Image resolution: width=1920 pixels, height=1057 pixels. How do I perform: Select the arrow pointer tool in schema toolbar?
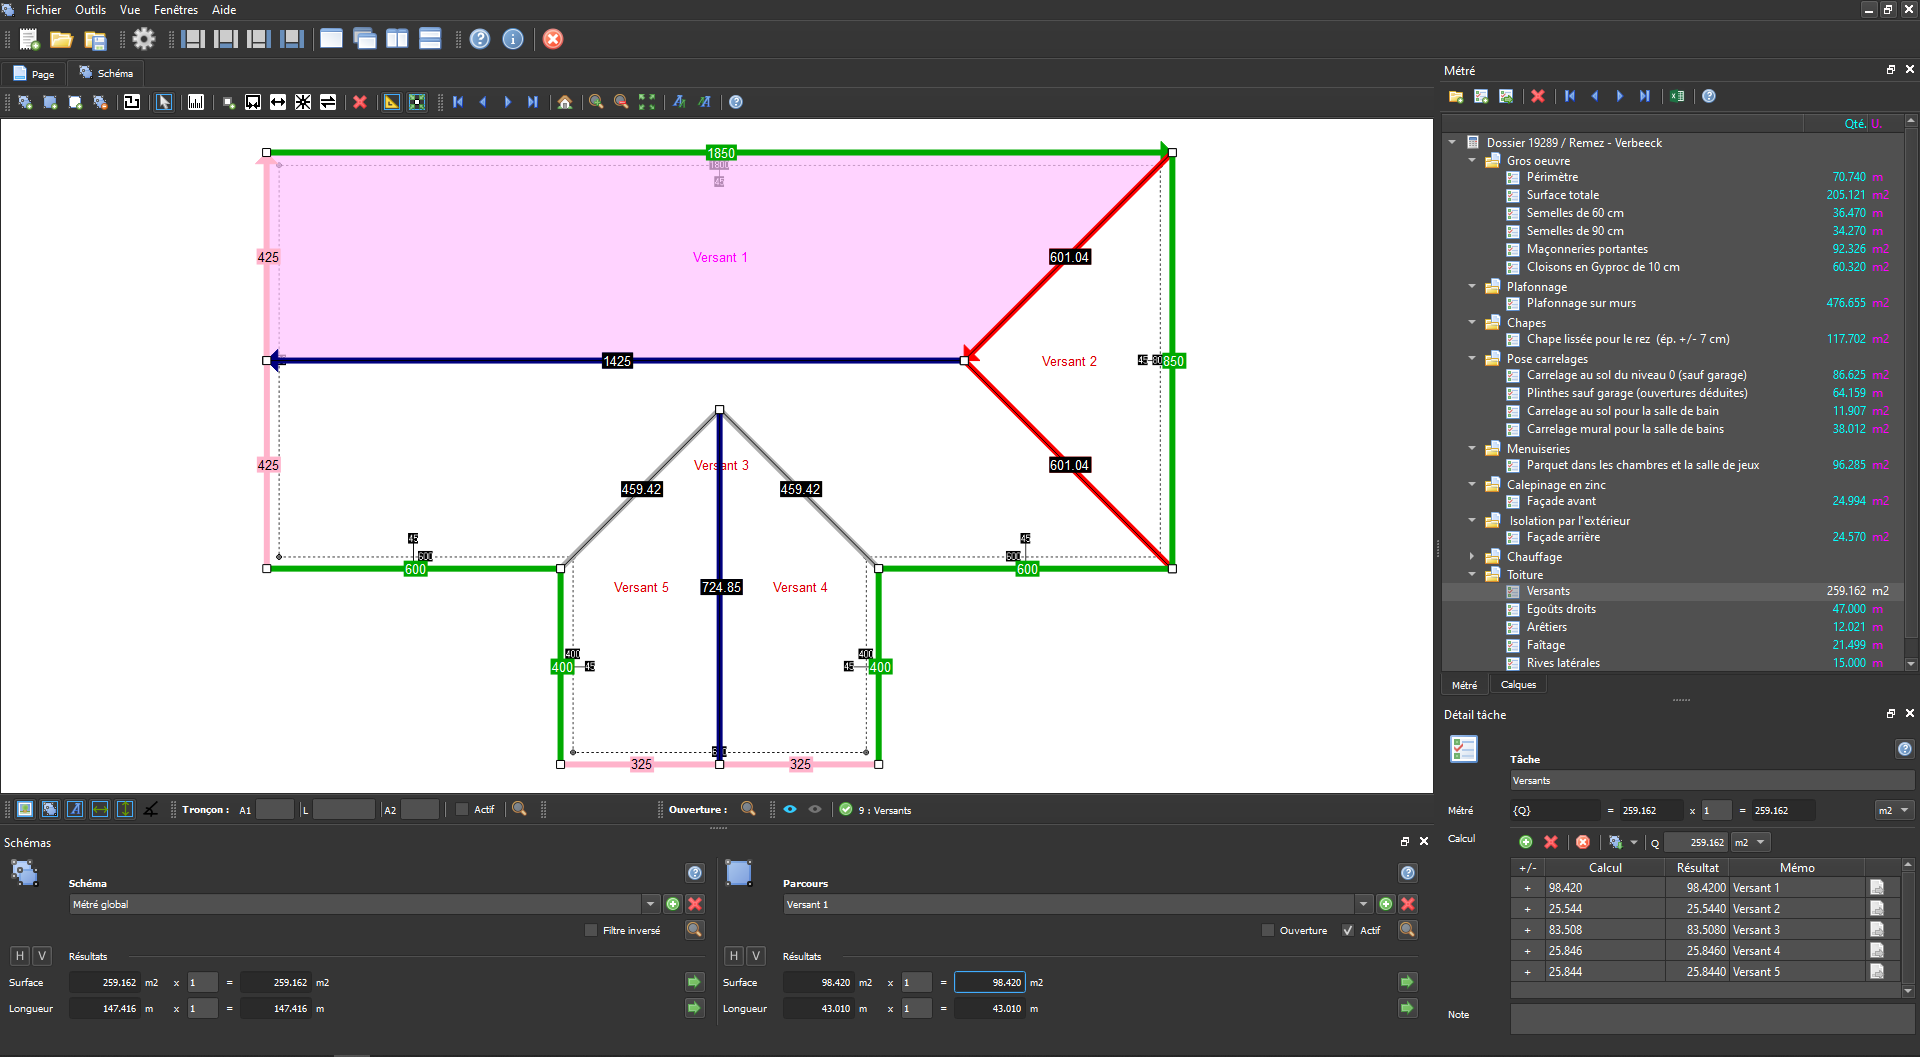[x=164, y=102]
